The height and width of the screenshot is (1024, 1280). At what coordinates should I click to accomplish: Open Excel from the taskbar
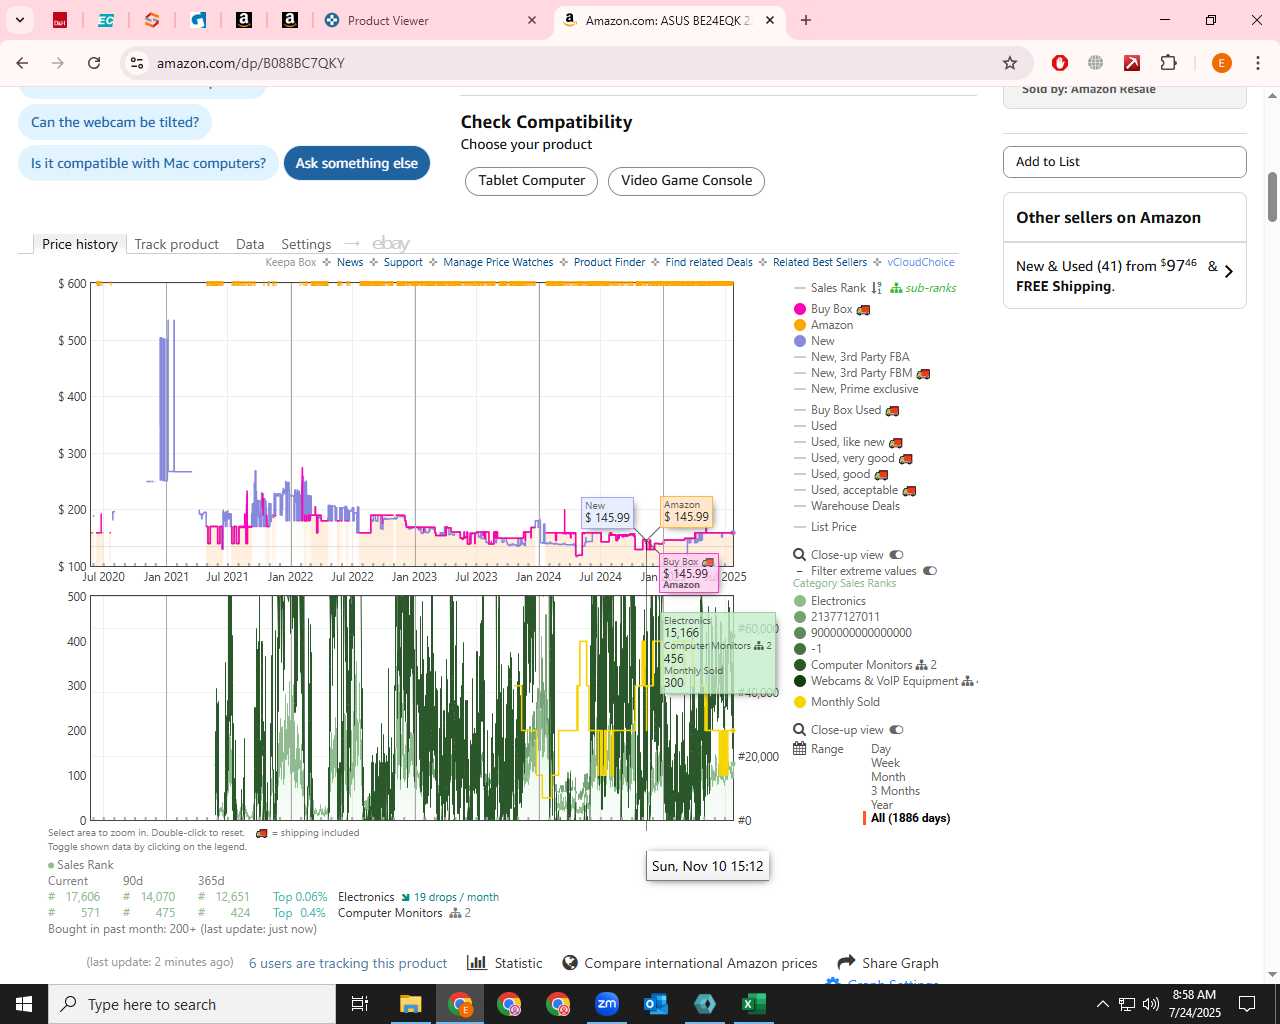754,1004
